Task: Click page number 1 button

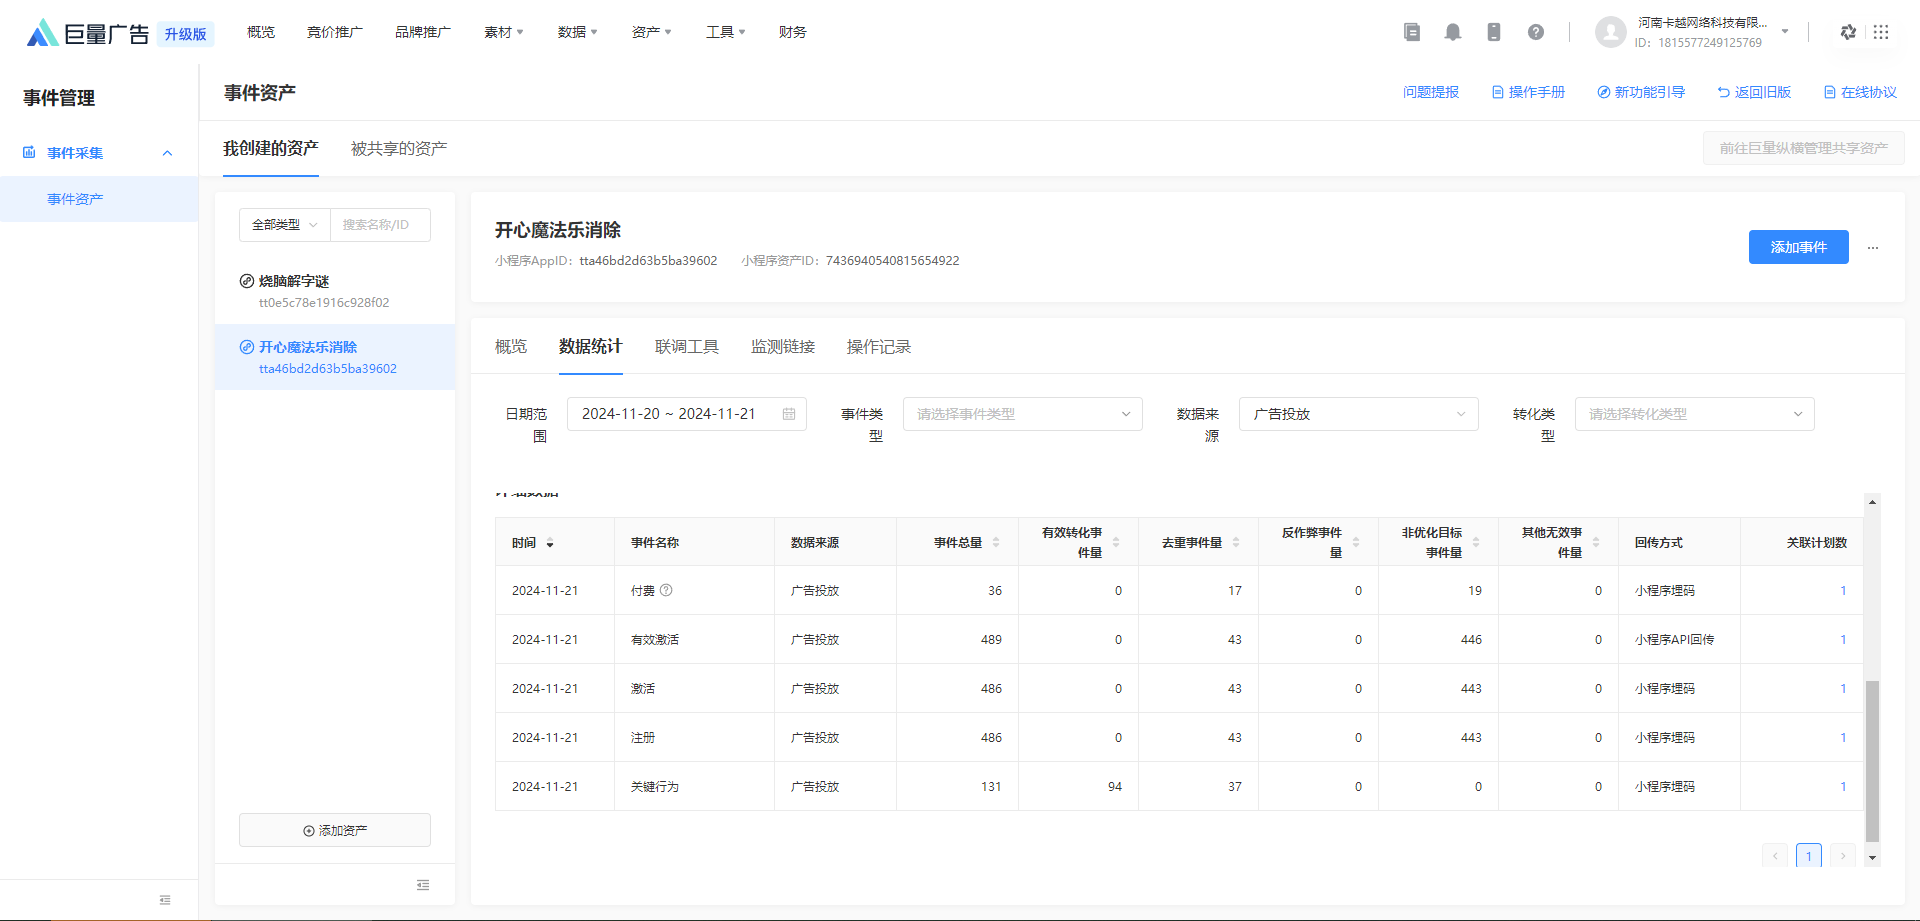Action: point(1809,856)
